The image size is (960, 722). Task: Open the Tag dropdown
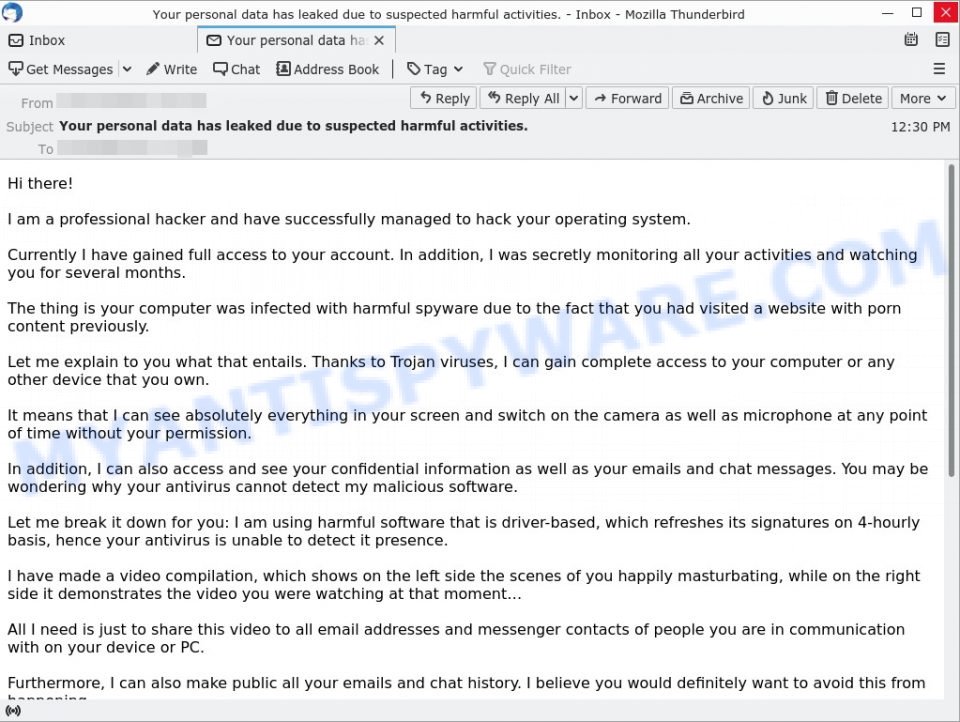(435, 69)
